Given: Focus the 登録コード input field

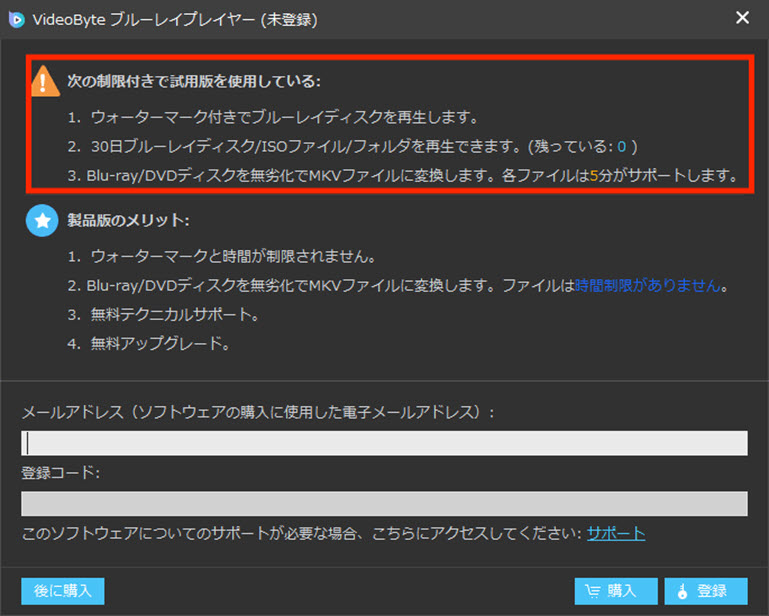Looking at the screenshot, I should pos(384,503).
